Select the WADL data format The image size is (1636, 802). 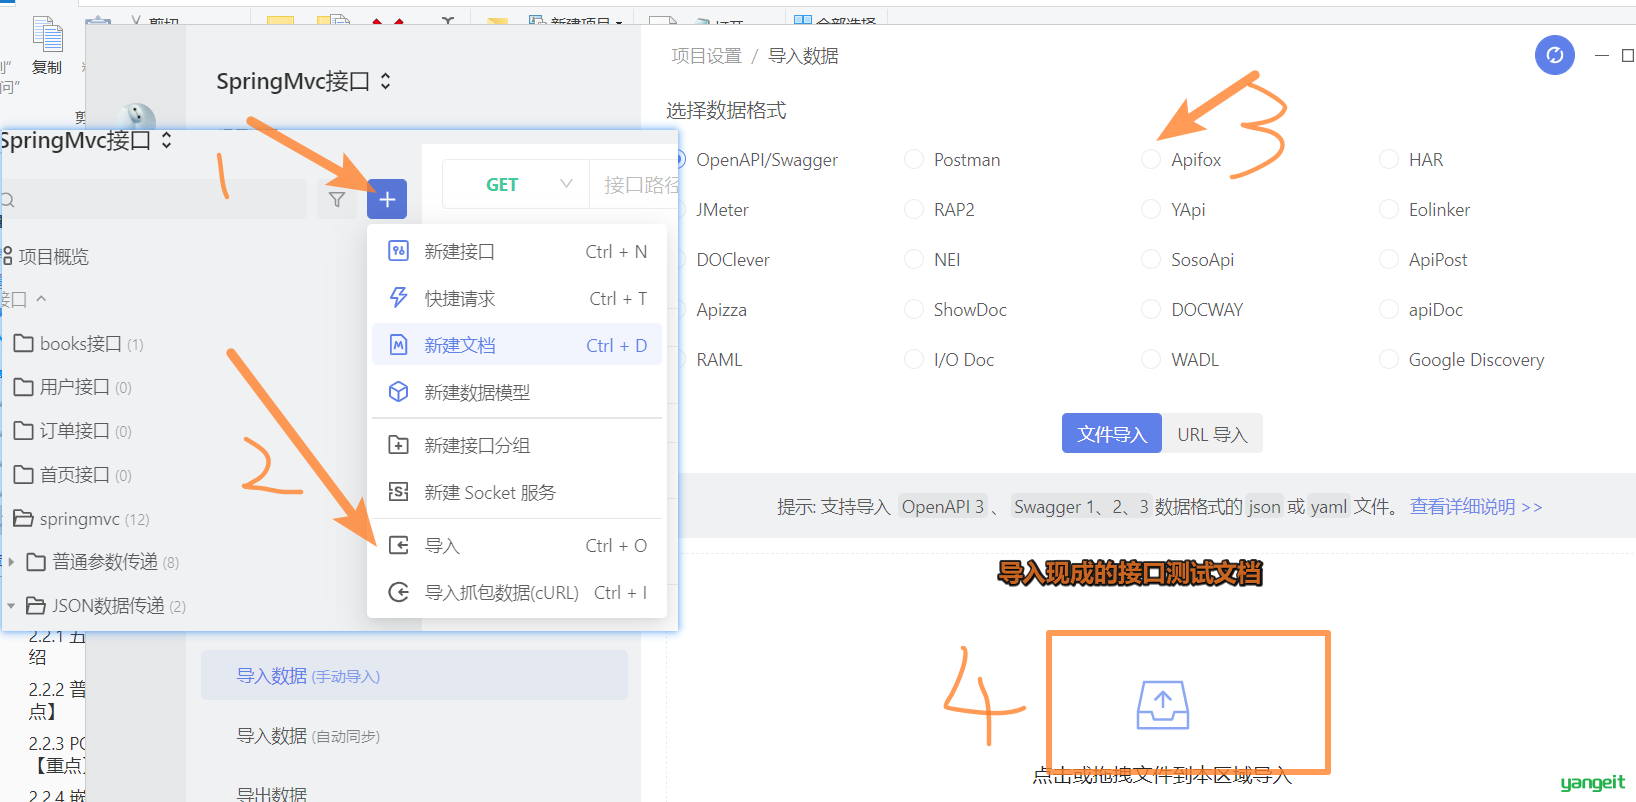[x=1181, y=360]
